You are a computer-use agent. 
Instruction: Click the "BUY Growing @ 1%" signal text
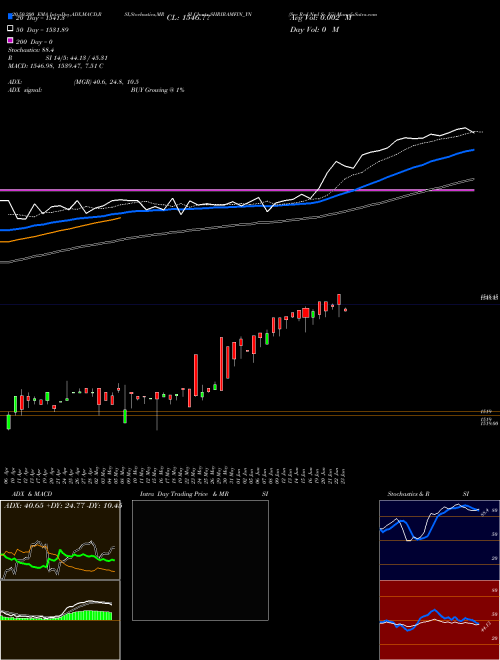click(x=157, y=90)
